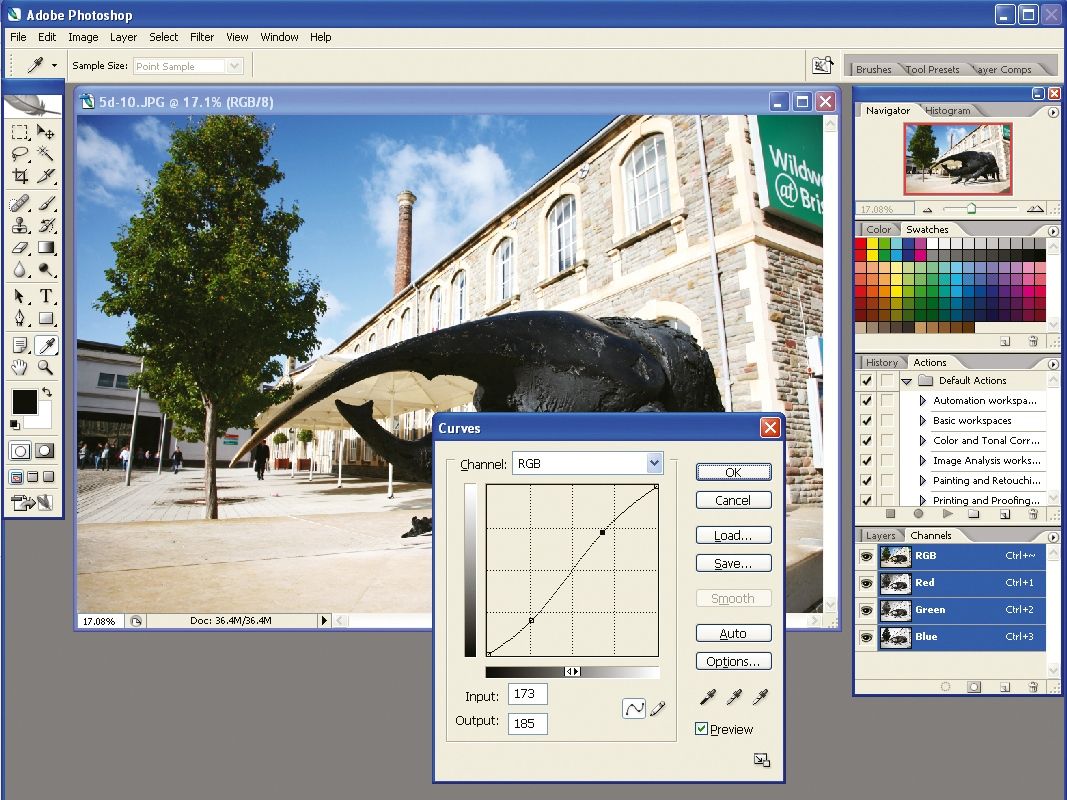The width and height of the screenshot is (1067, 800).
Task: Click the Auto button in Curves
Action: 733,632
